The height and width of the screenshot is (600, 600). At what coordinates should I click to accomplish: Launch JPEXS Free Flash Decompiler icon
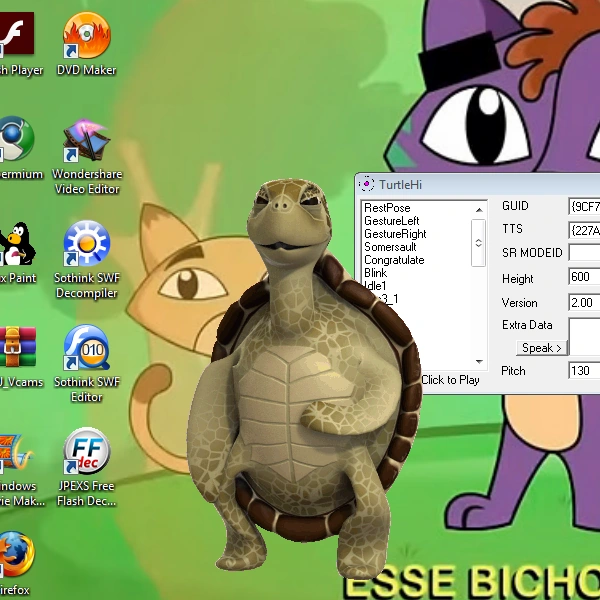(86, 467)
